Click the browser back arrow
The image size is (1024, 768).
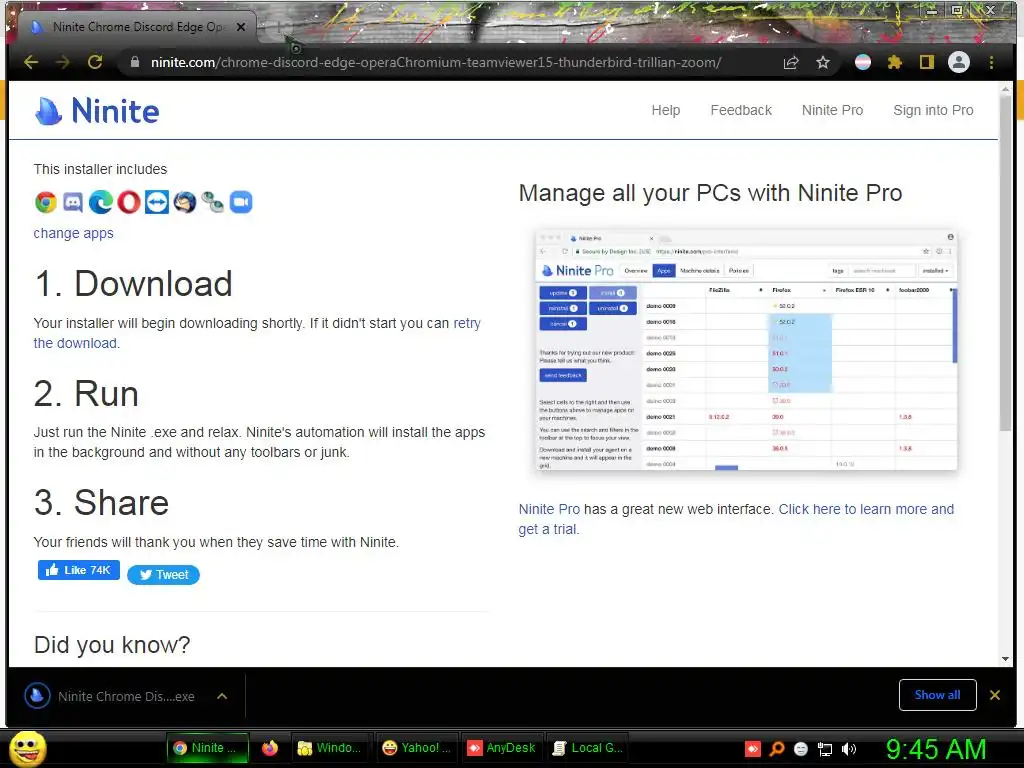pos(31,63)
